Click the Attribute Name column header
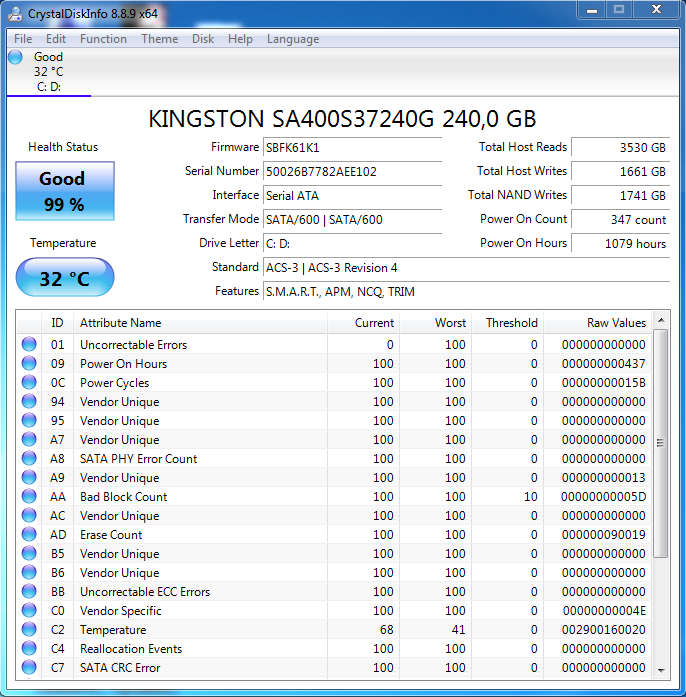This screenshot has height=697, width=686. tap(201, 323)
